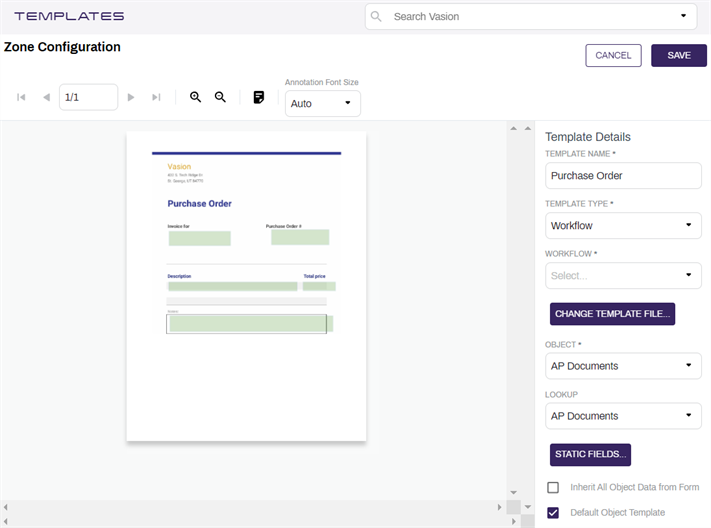Click the Purchase Order document heading
Screen dimensions: 711x528
[200, 204]
